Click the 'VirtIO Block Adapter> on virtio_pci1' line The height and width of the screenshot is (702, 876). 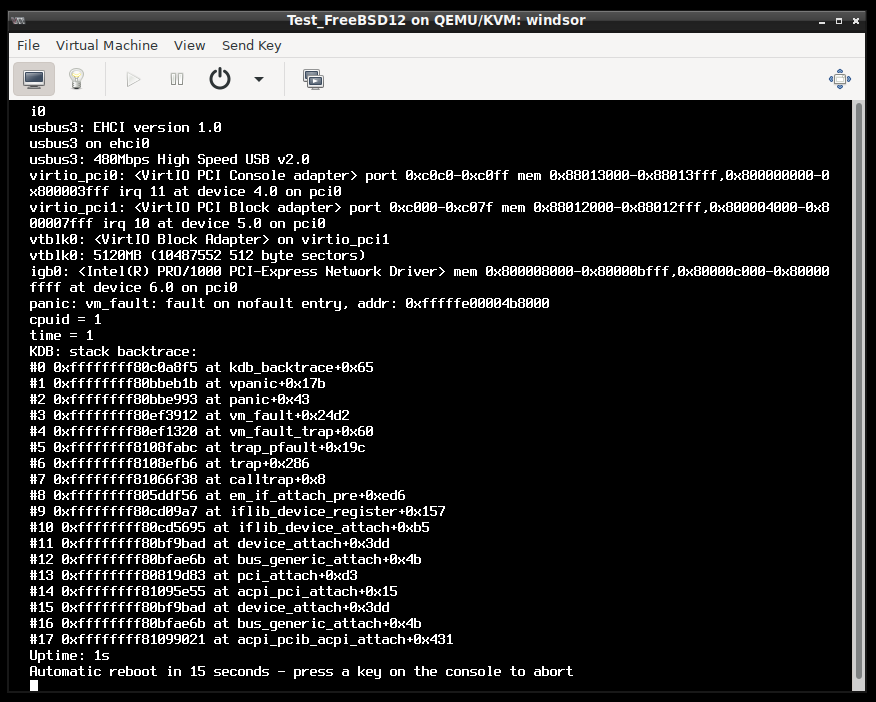[x=210, y=240]
